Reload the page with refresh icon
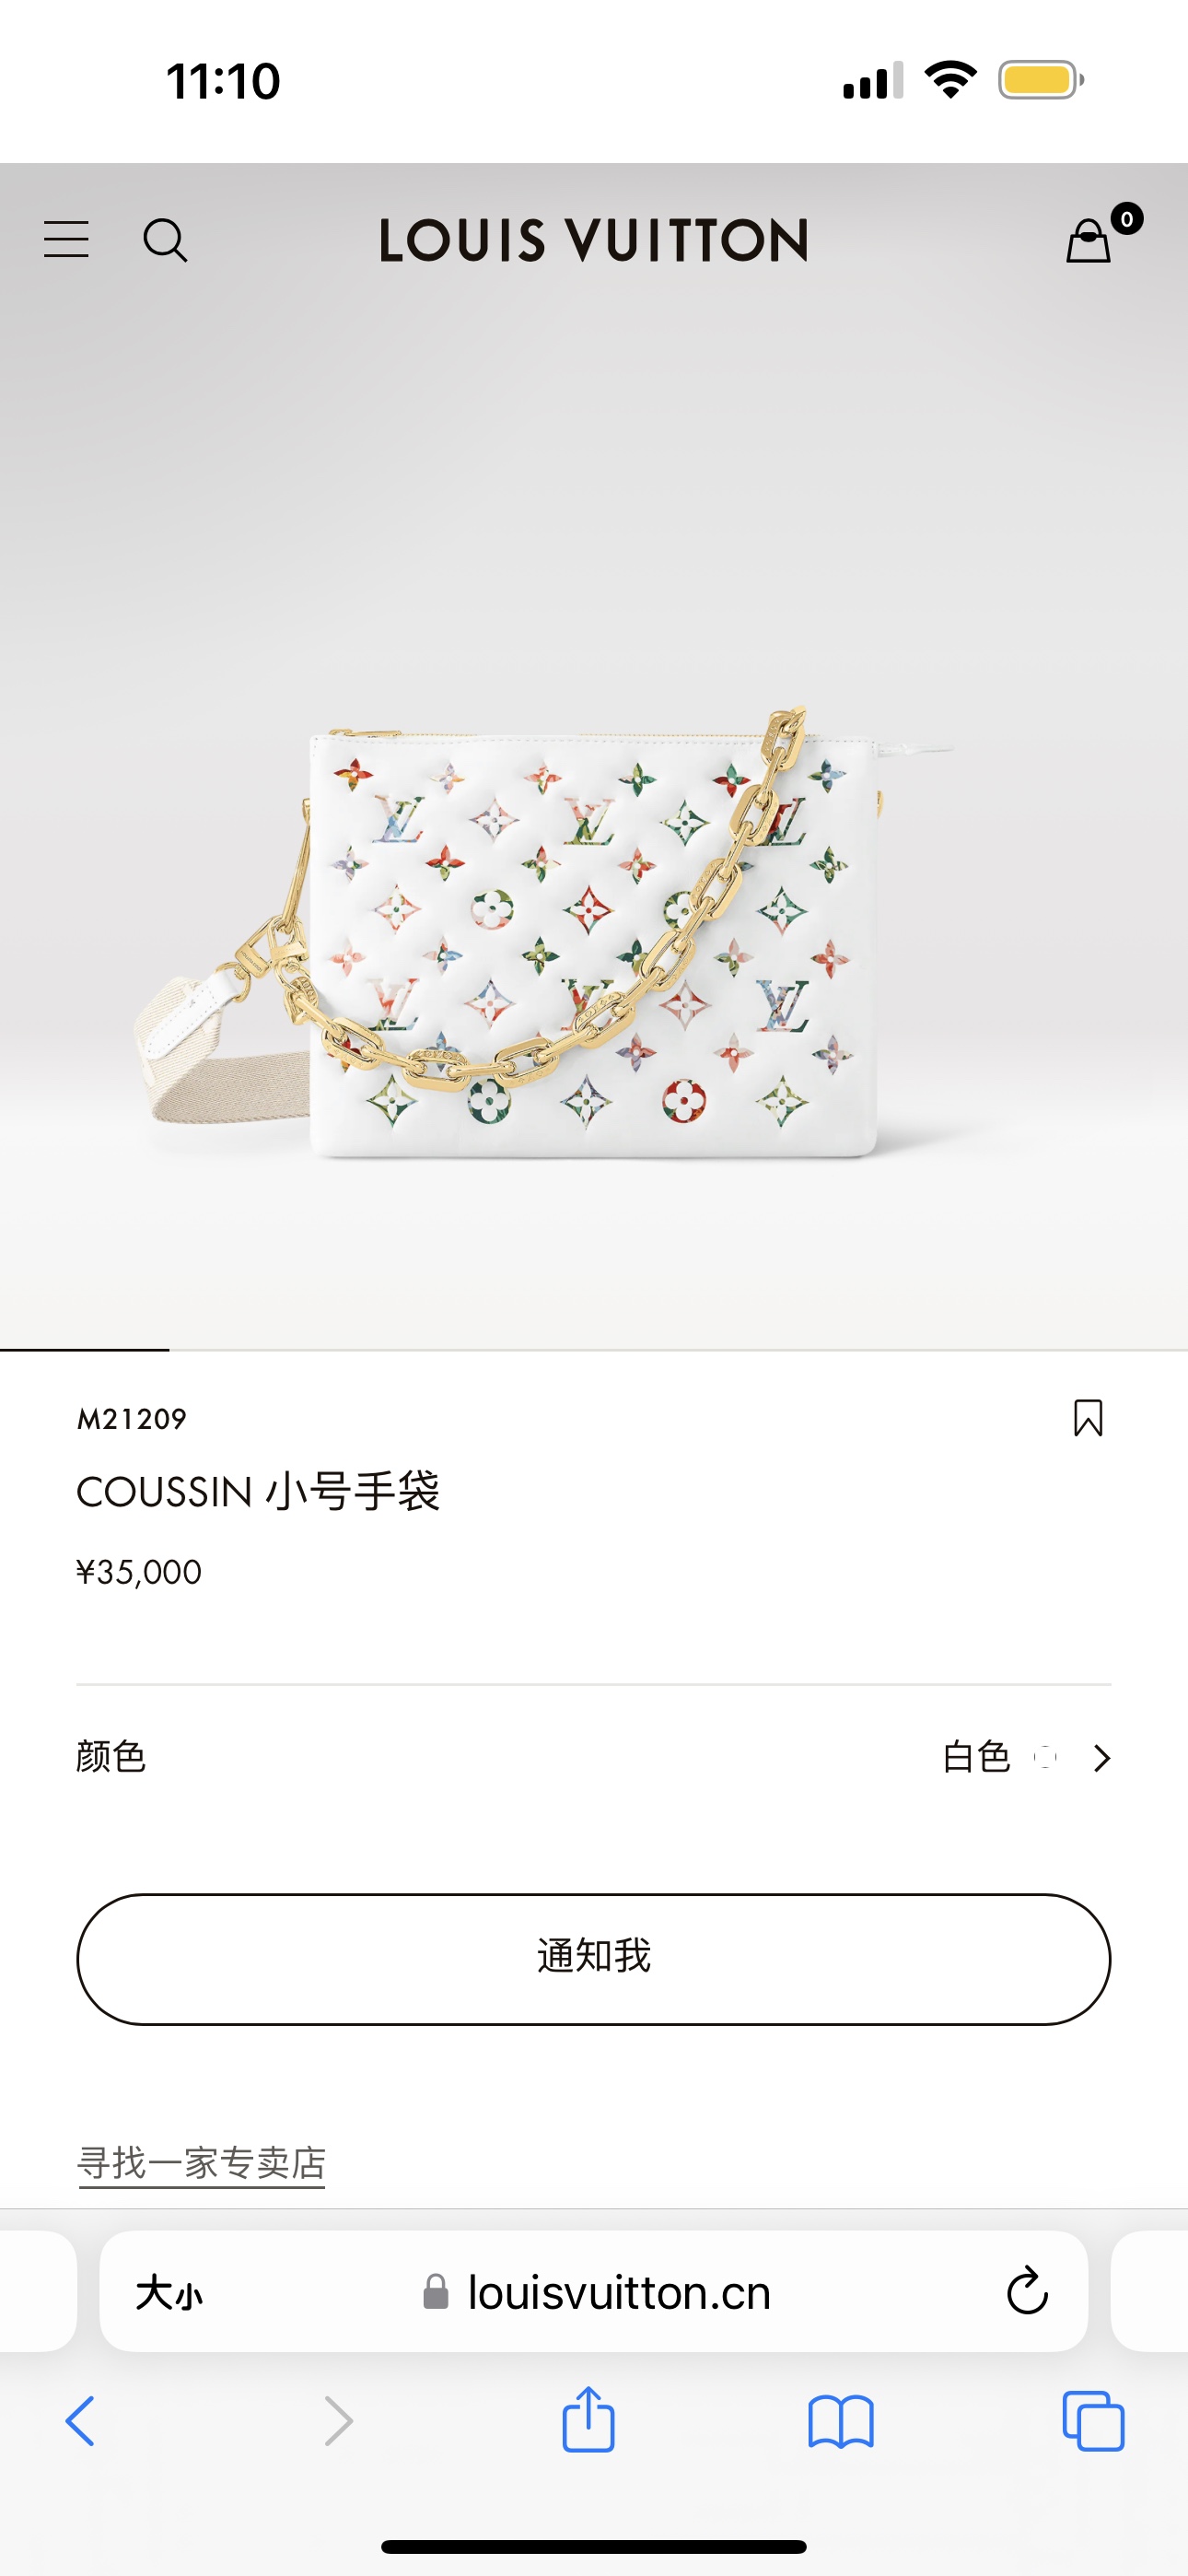This screenshot has height=2576, width=1188. pyautogui.click(x=1027, y=2290)
